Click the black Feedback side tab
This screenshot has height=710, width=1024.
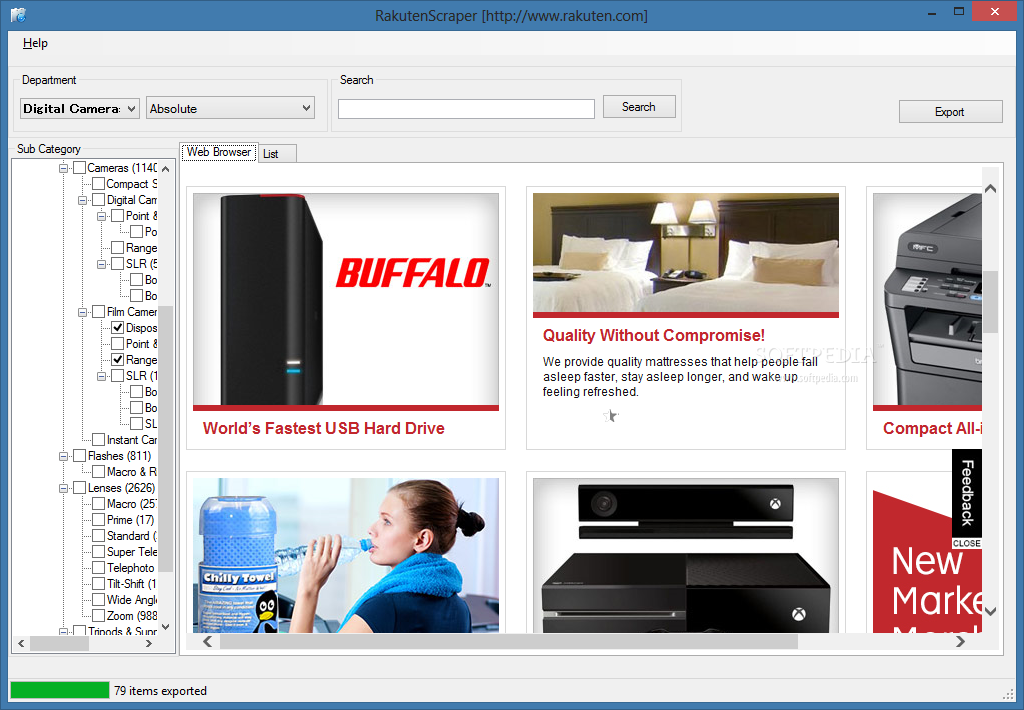967,493
